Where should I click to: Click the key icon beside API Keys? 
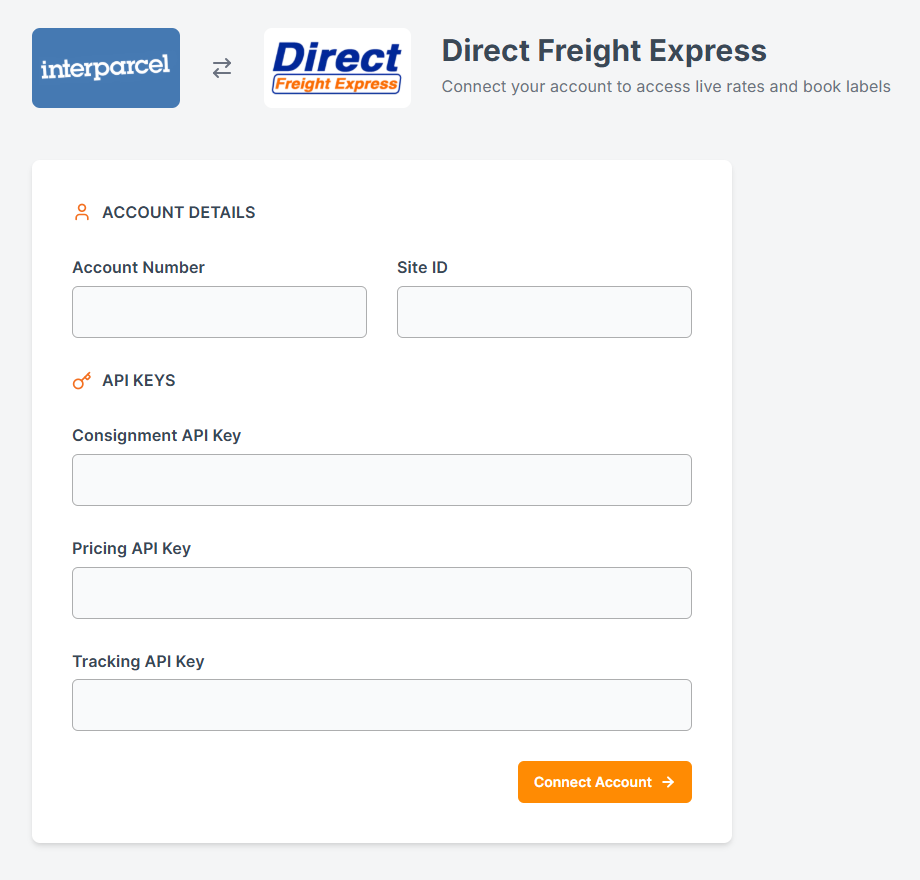coord(82,381)
